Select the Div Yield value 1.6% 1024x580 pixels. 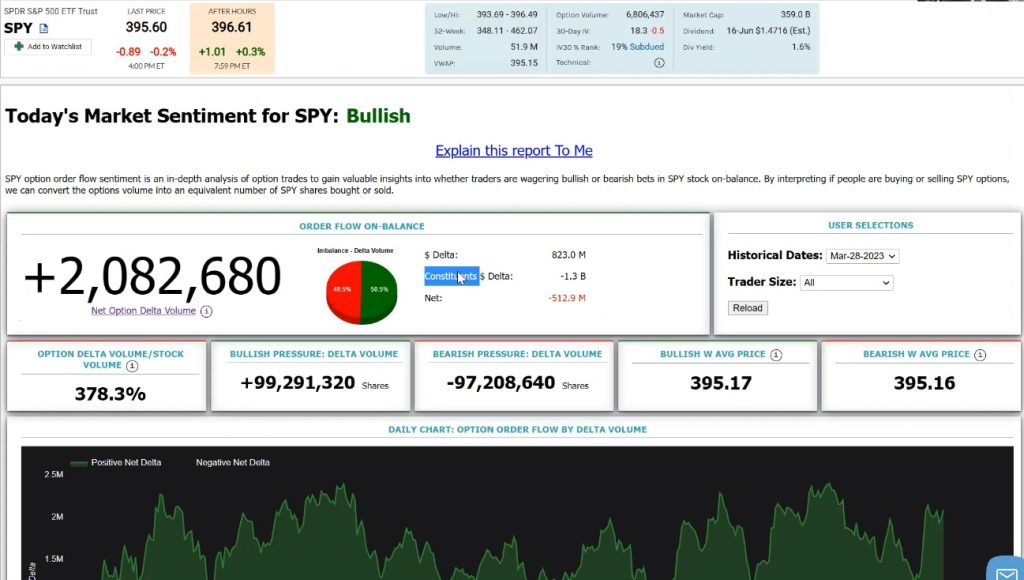point(801,47)
